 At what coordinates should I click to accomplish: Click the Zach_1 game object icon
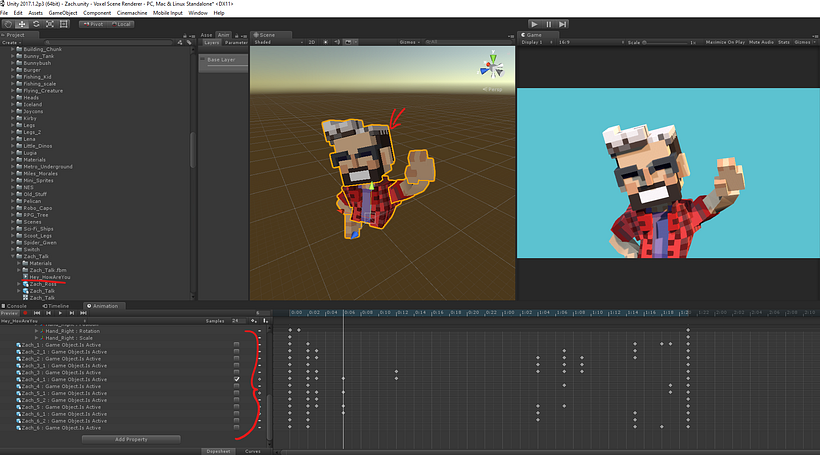[x=18, y=345]
